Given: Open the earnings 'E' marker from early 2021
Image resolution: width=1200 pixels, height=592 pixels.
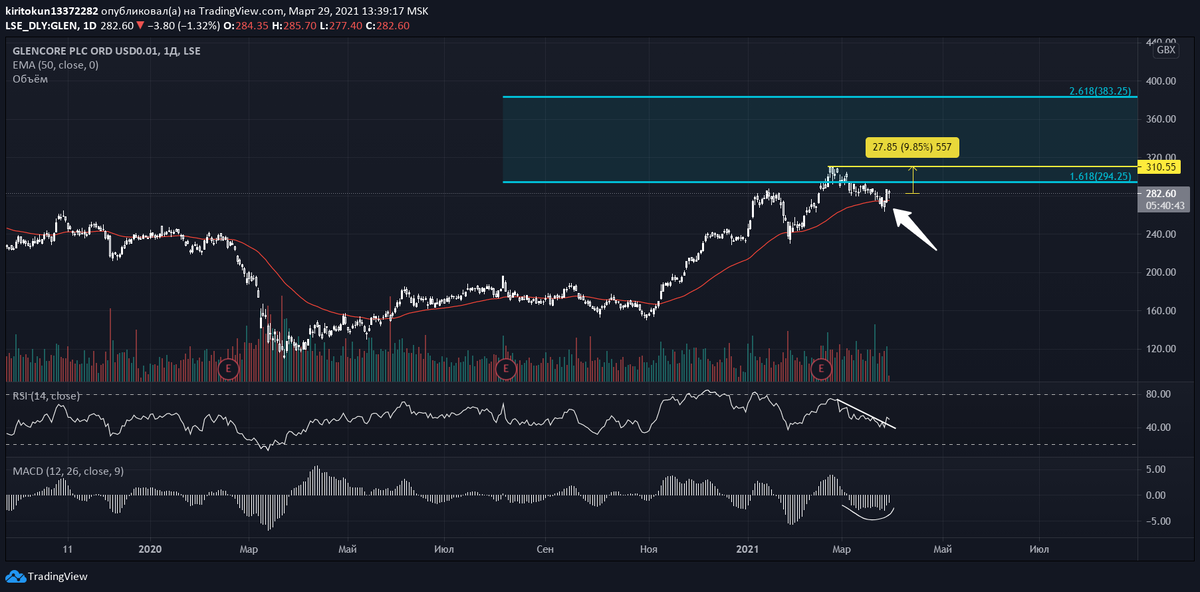Looking at the screenshot, I should point(822,369).
